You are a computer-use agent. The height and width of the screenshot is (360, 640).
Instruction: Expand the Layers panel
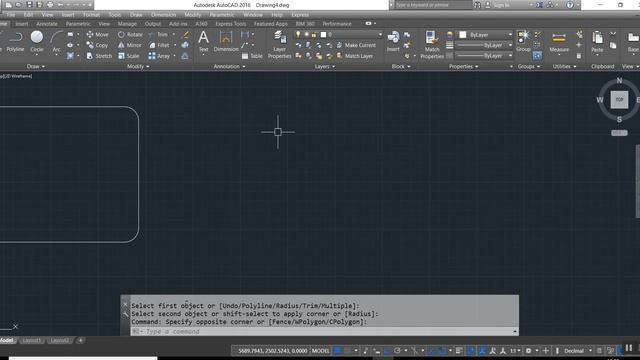coord(324,66)
